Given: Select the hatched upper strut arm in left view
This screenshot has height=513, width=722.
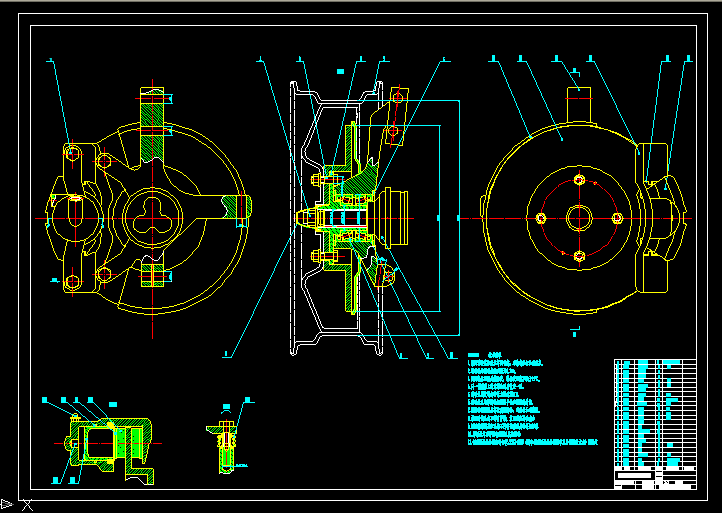Looking at the screenshot, I should 152,124.
